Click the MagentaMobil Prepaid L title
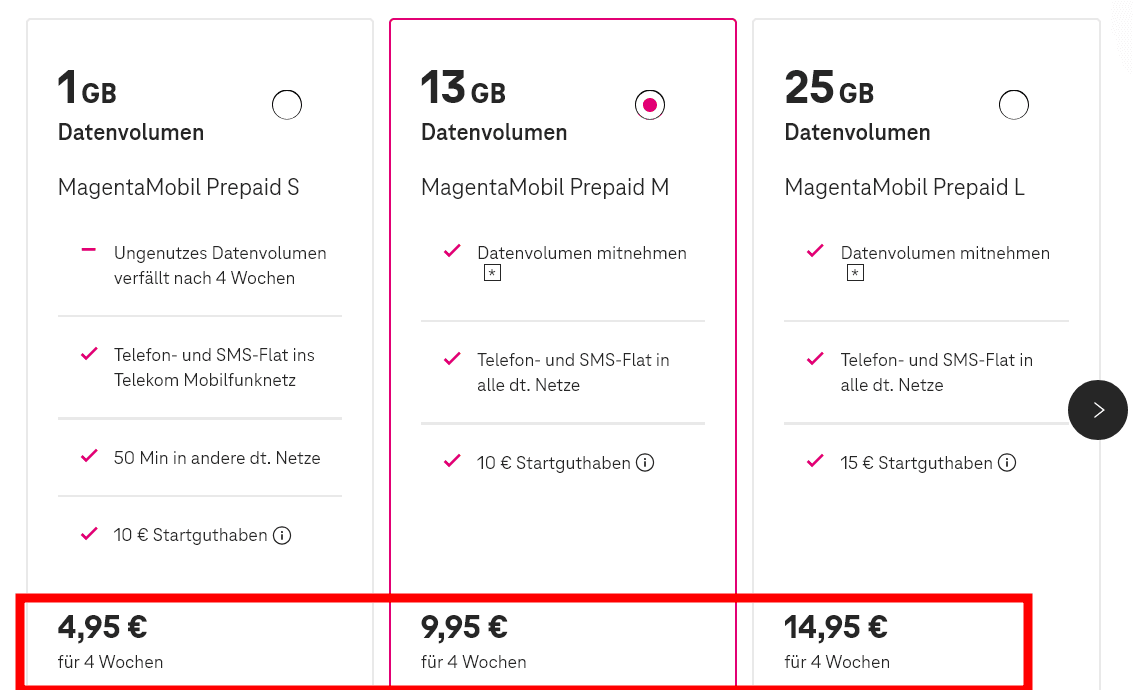This screenshot has height=690, width=1133. [904, 187]
